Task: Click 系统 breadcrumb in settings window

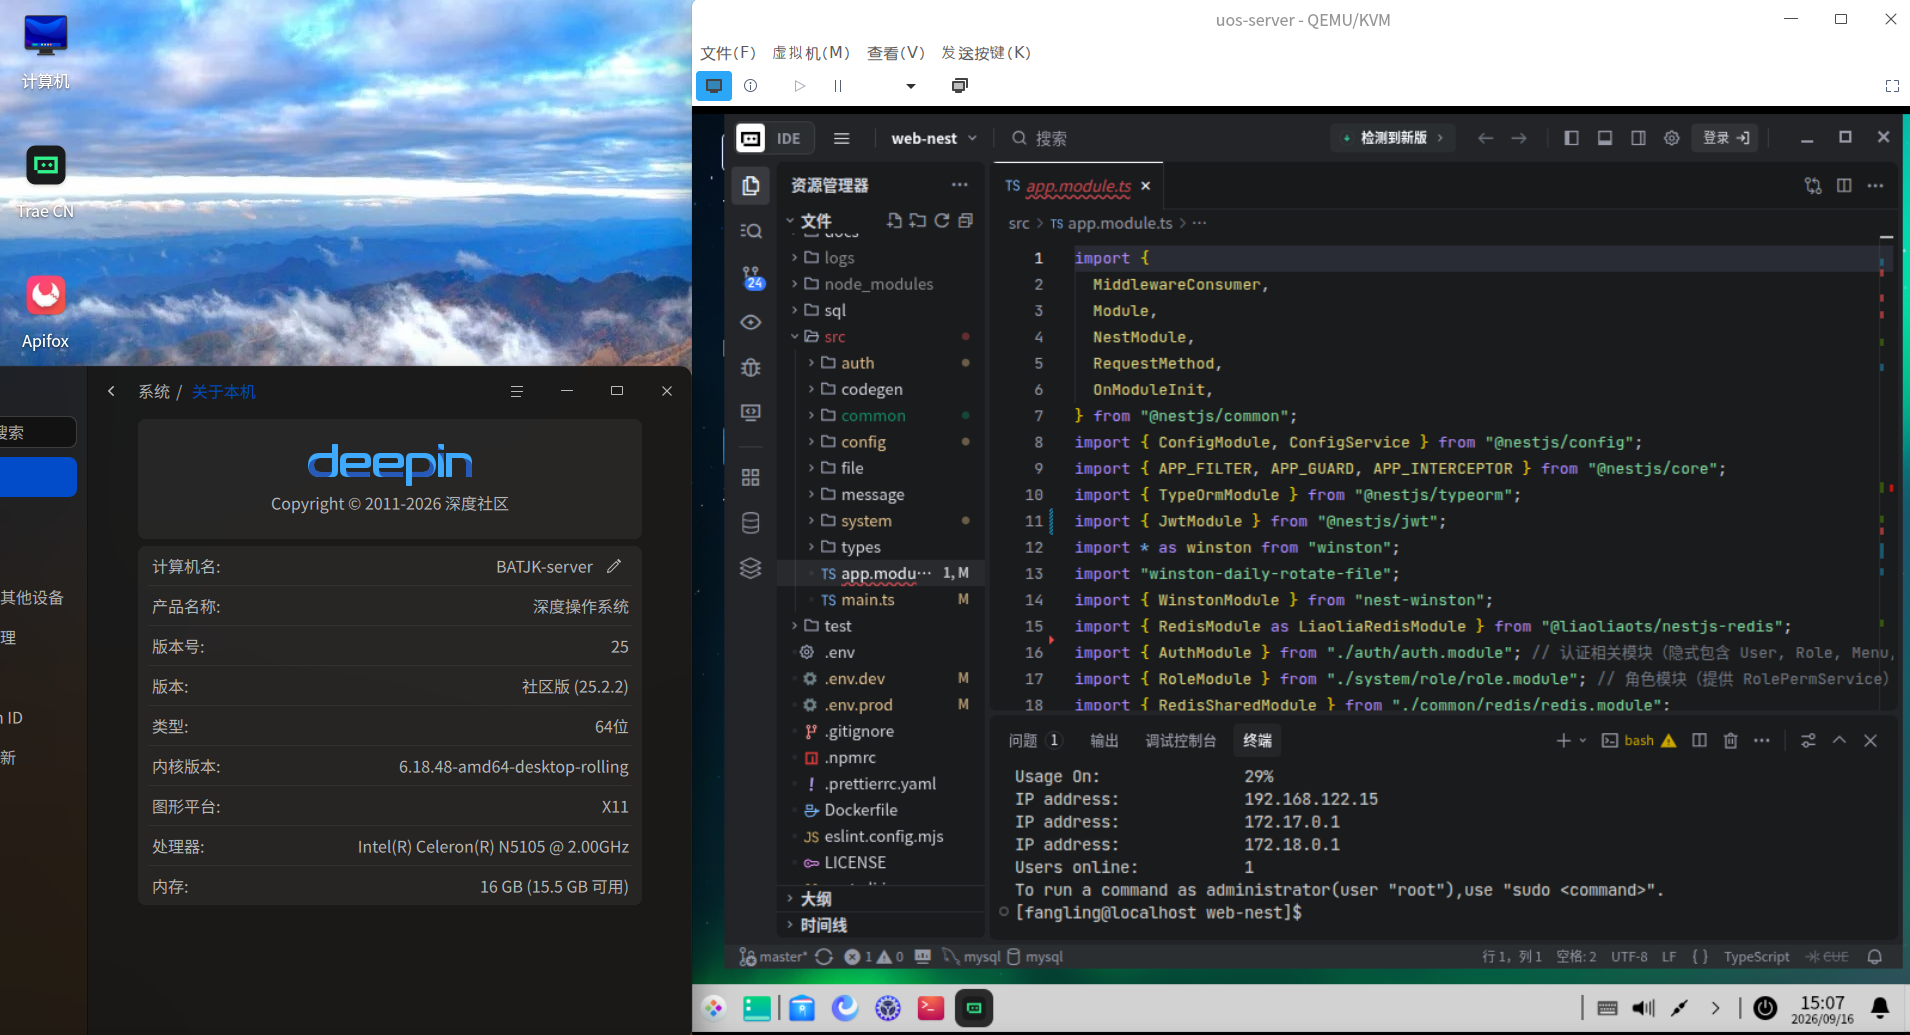Action: (154, 392)
